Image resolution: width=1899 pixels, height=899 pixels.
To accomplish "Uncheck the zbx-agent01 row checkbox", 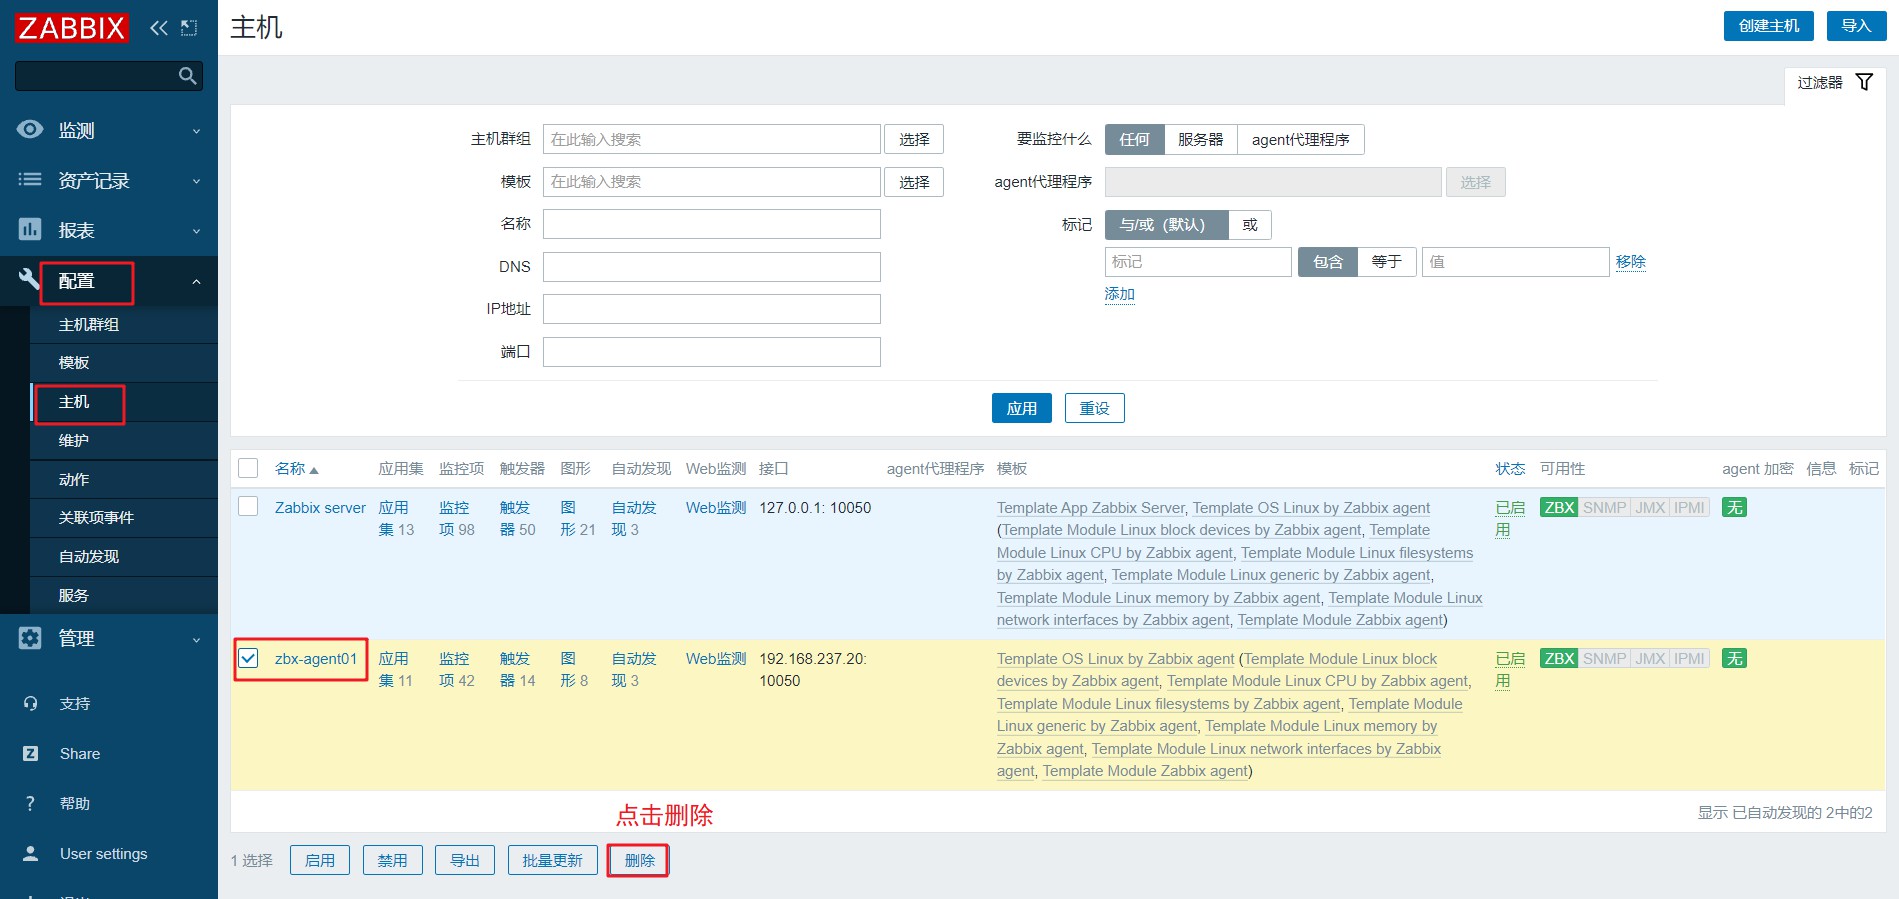I will click(248, 658).
